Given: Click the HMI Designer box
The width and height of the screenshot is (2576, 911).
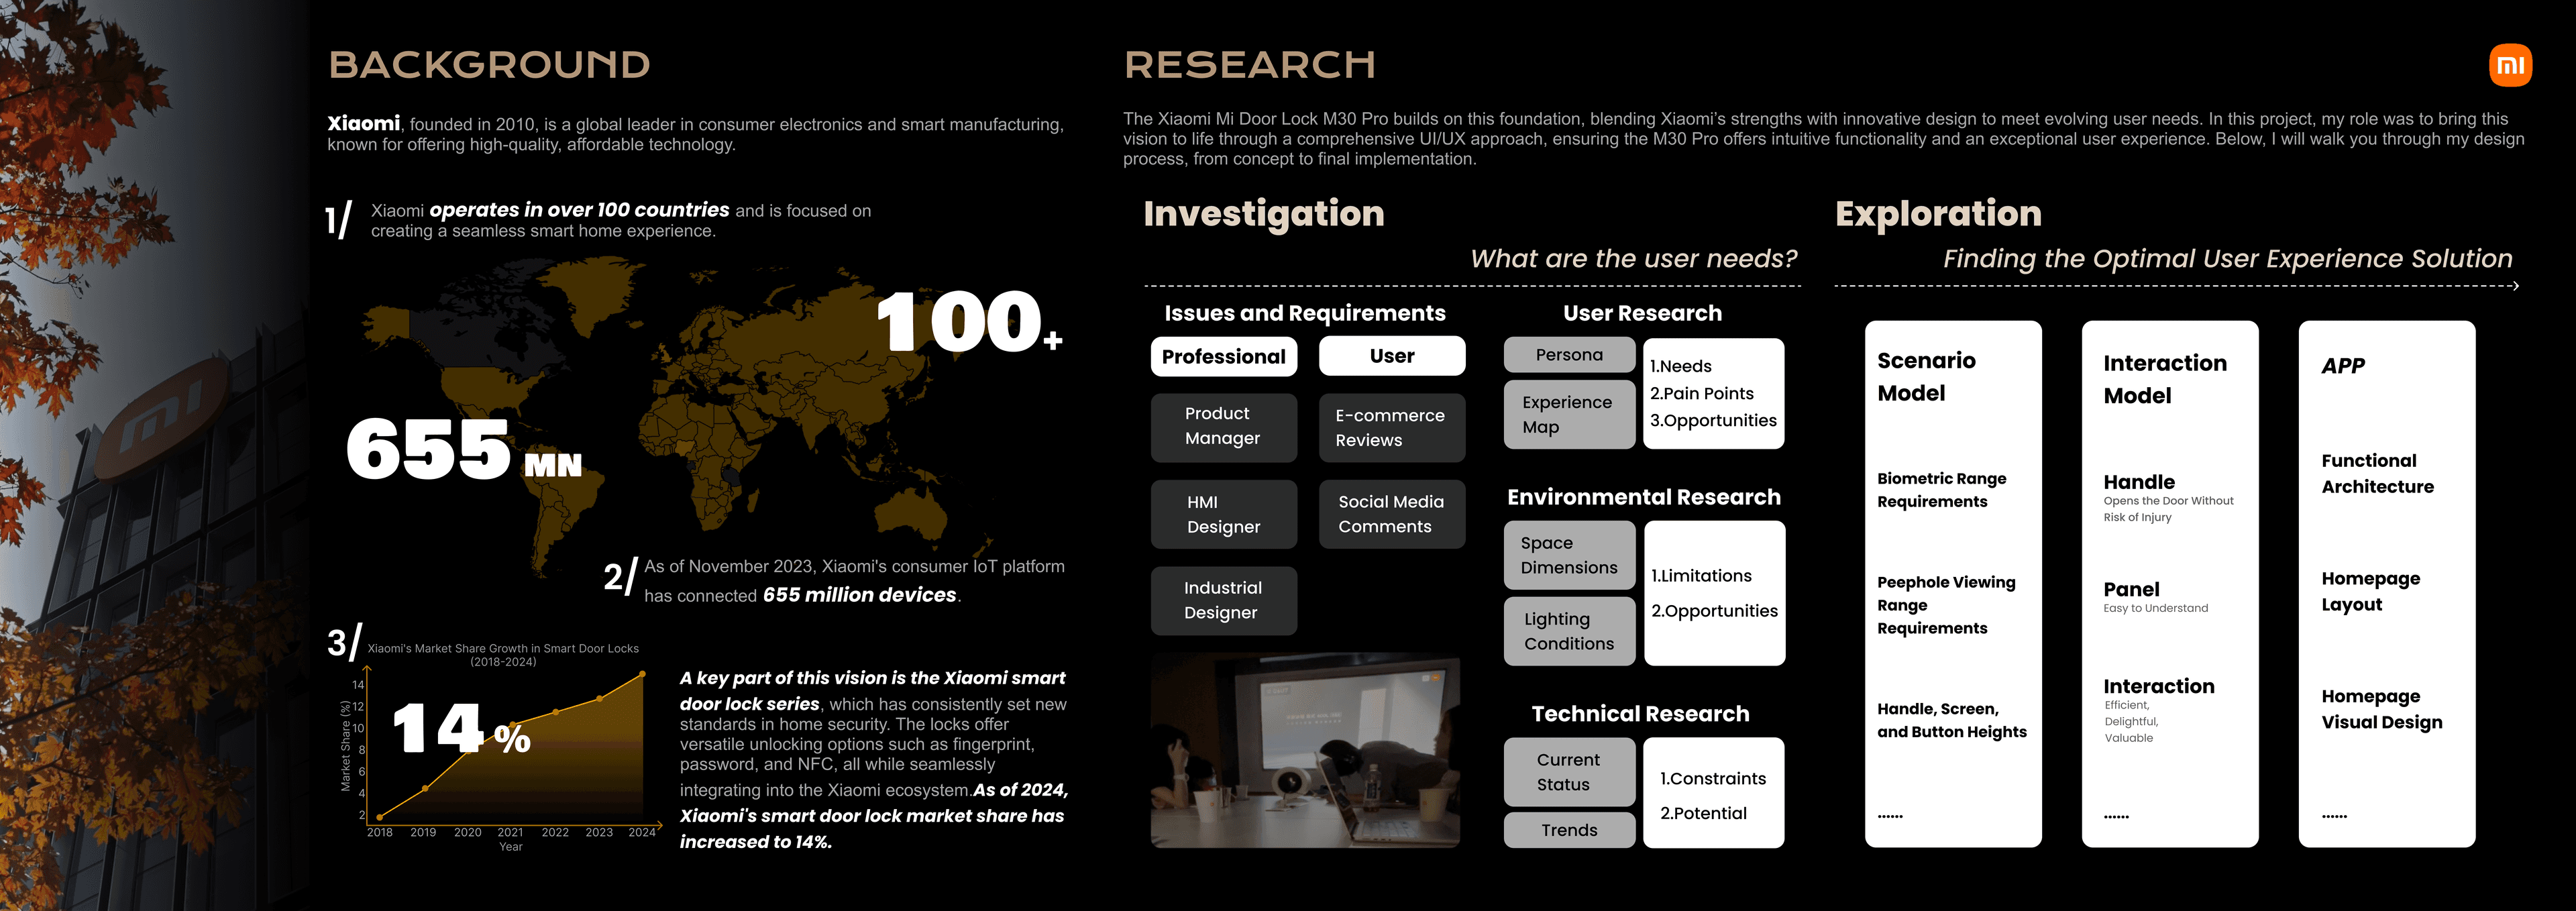Looking at the screenshot, I should [1223, 514].
